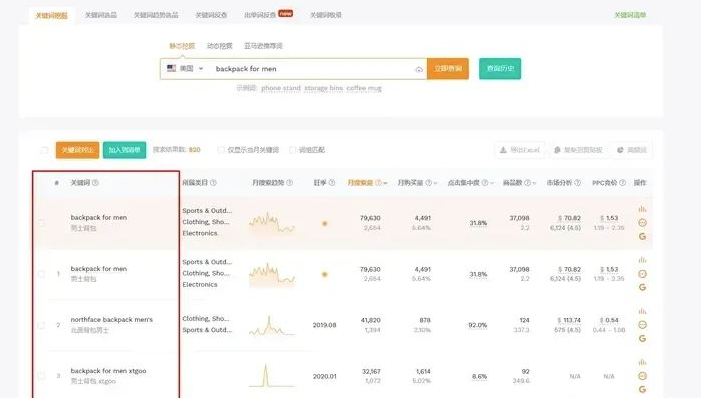Click trend sparkline for backpack for men xtgoo
The height and width of the screenshot is (398, 701).
pyautogui.click(x=272, y=376)
